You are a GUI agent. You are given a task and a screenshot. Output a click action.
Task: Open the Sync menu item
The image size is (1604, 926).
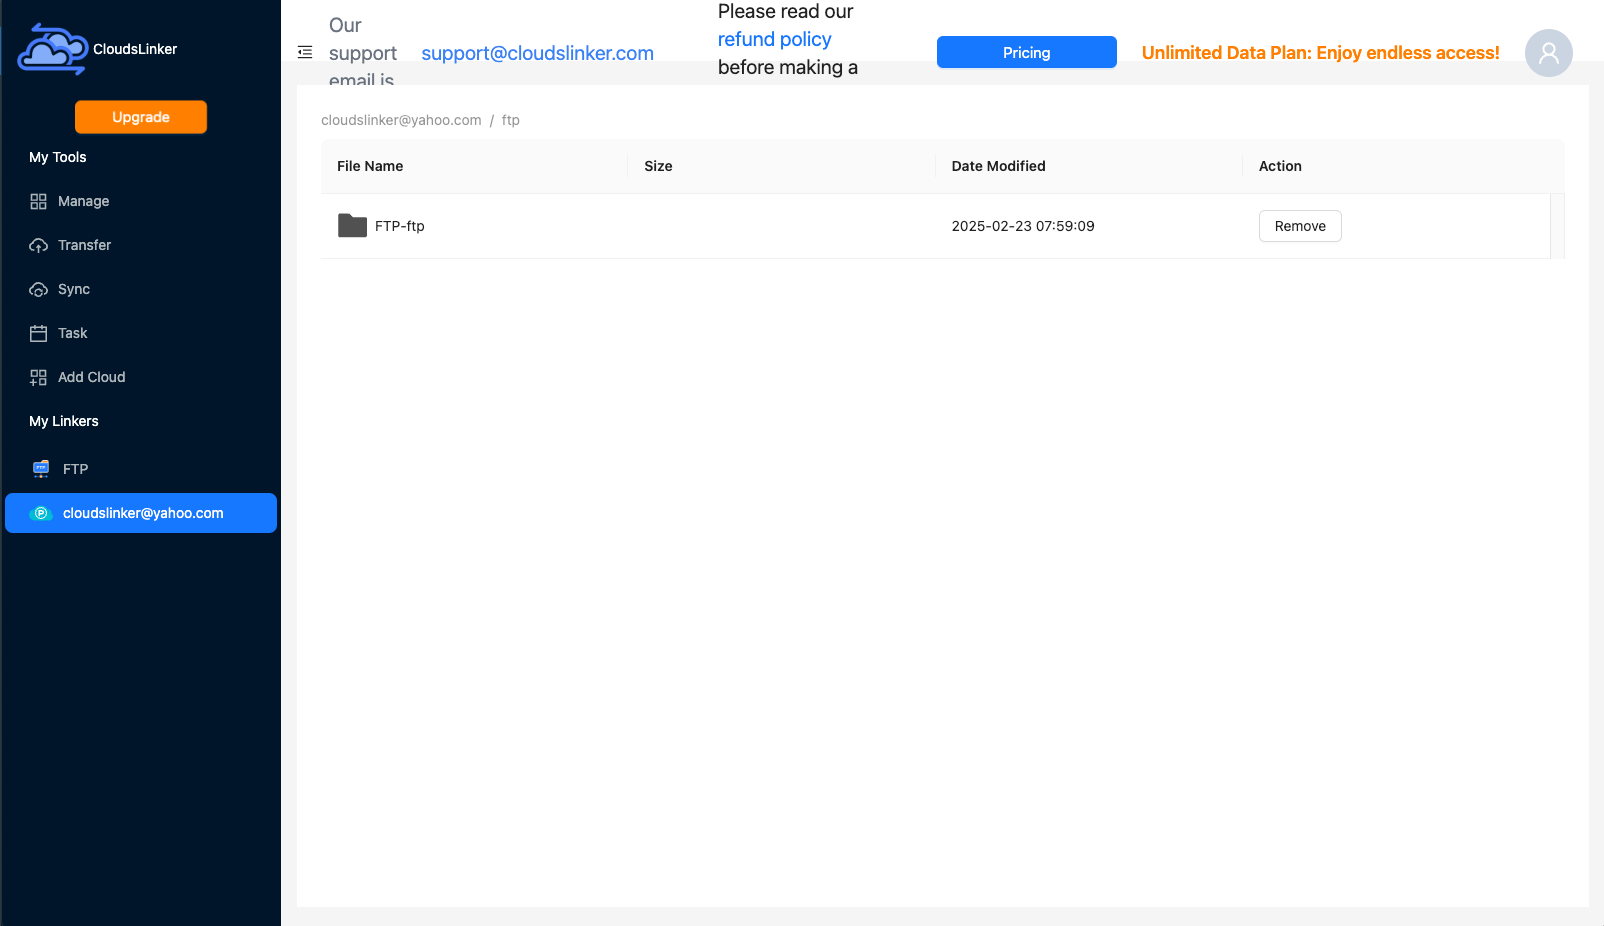[141, 289]
